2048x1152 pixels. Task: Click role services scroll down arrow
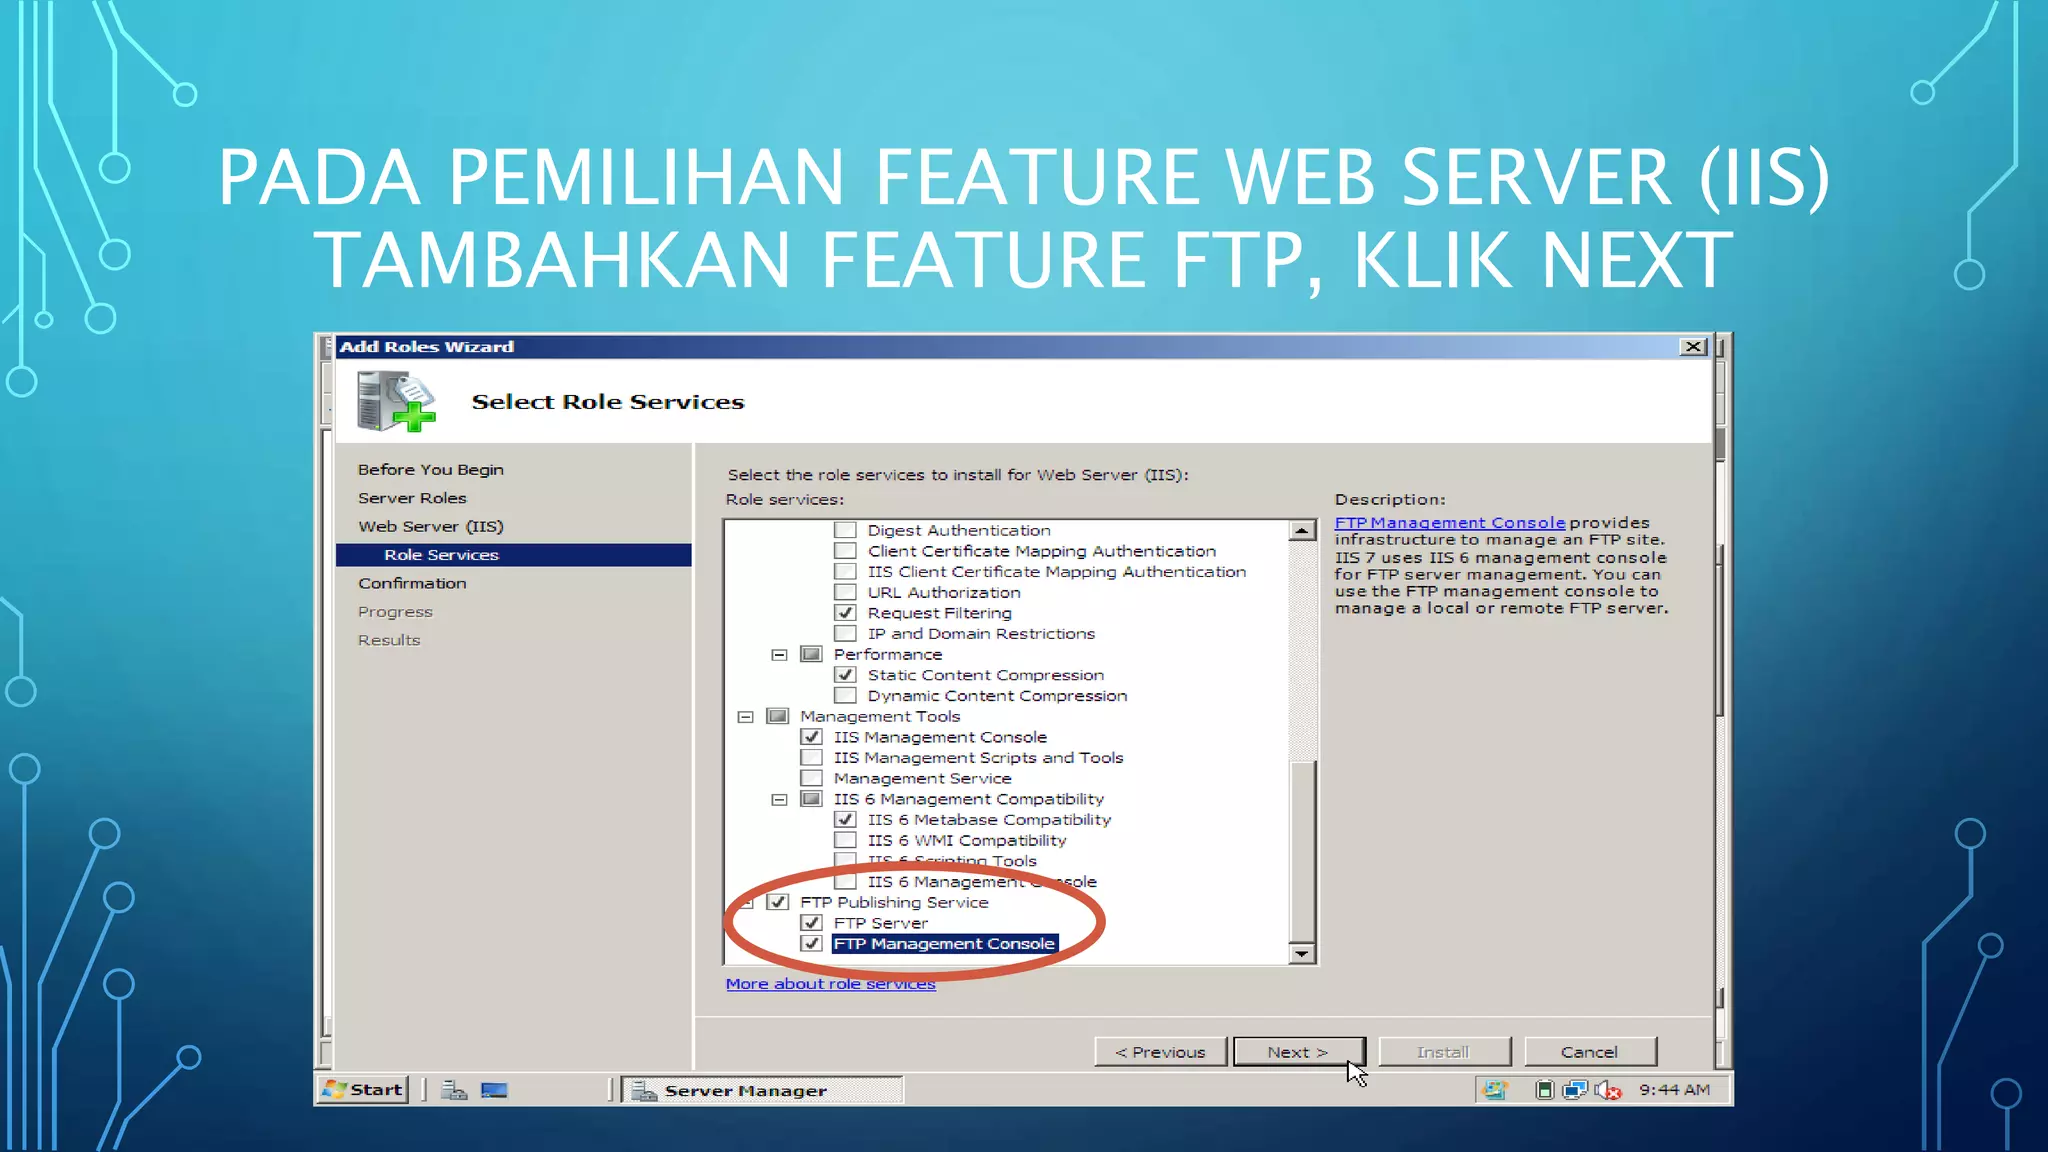pos(1302,953)
